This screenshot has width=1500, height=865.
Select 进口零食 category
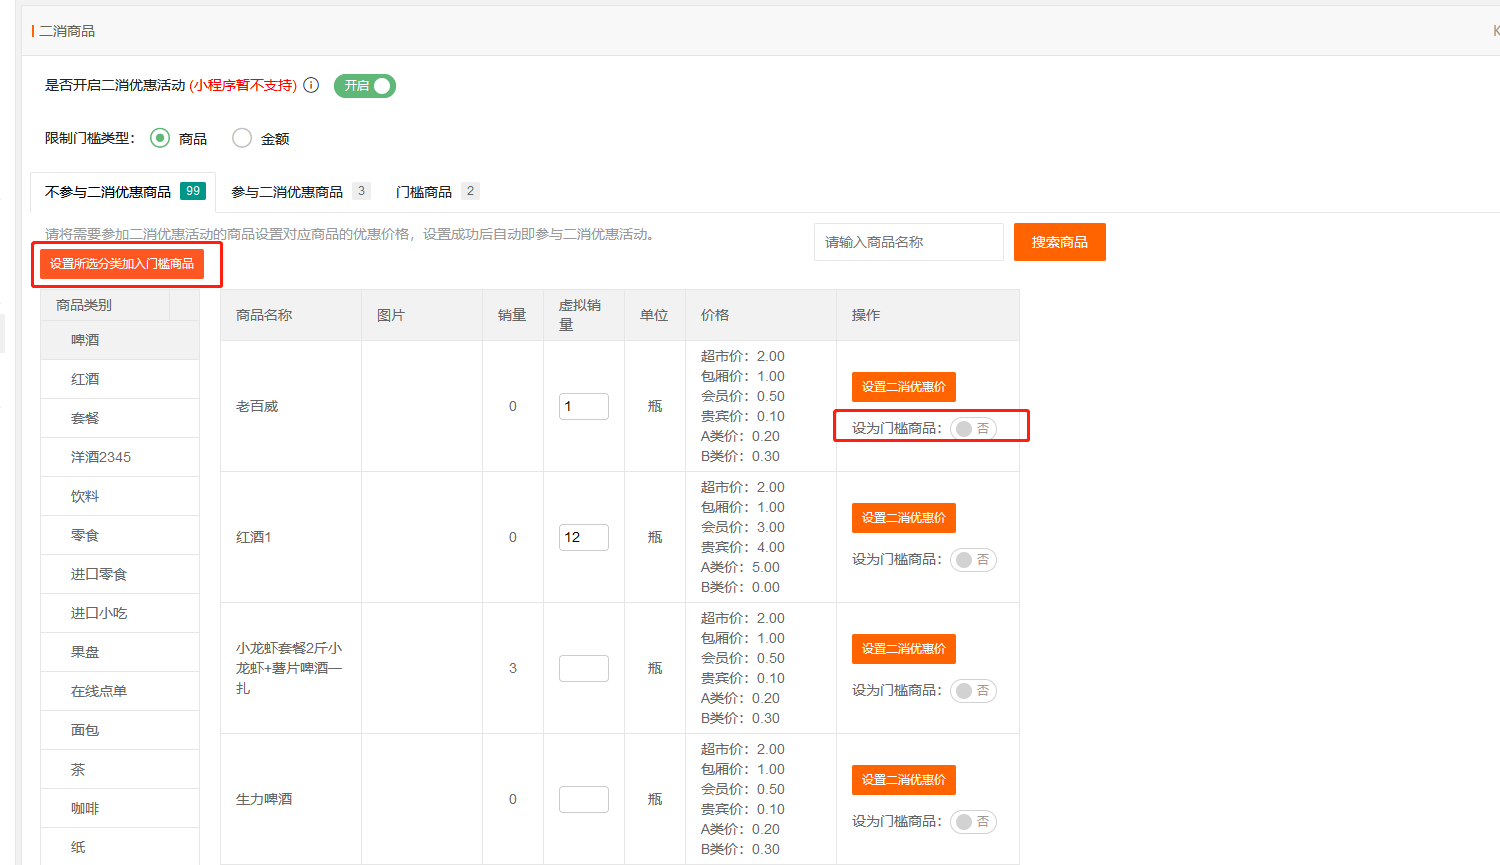(120, 574)
